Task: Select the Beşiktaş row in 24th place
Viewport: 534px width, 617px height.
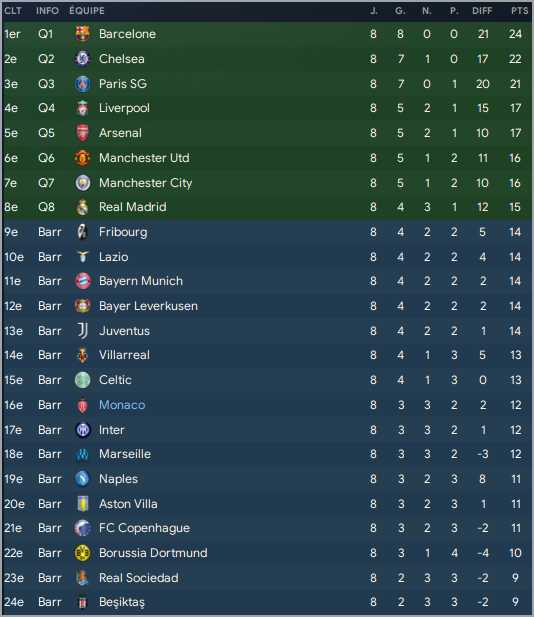Action: [267, 602]
